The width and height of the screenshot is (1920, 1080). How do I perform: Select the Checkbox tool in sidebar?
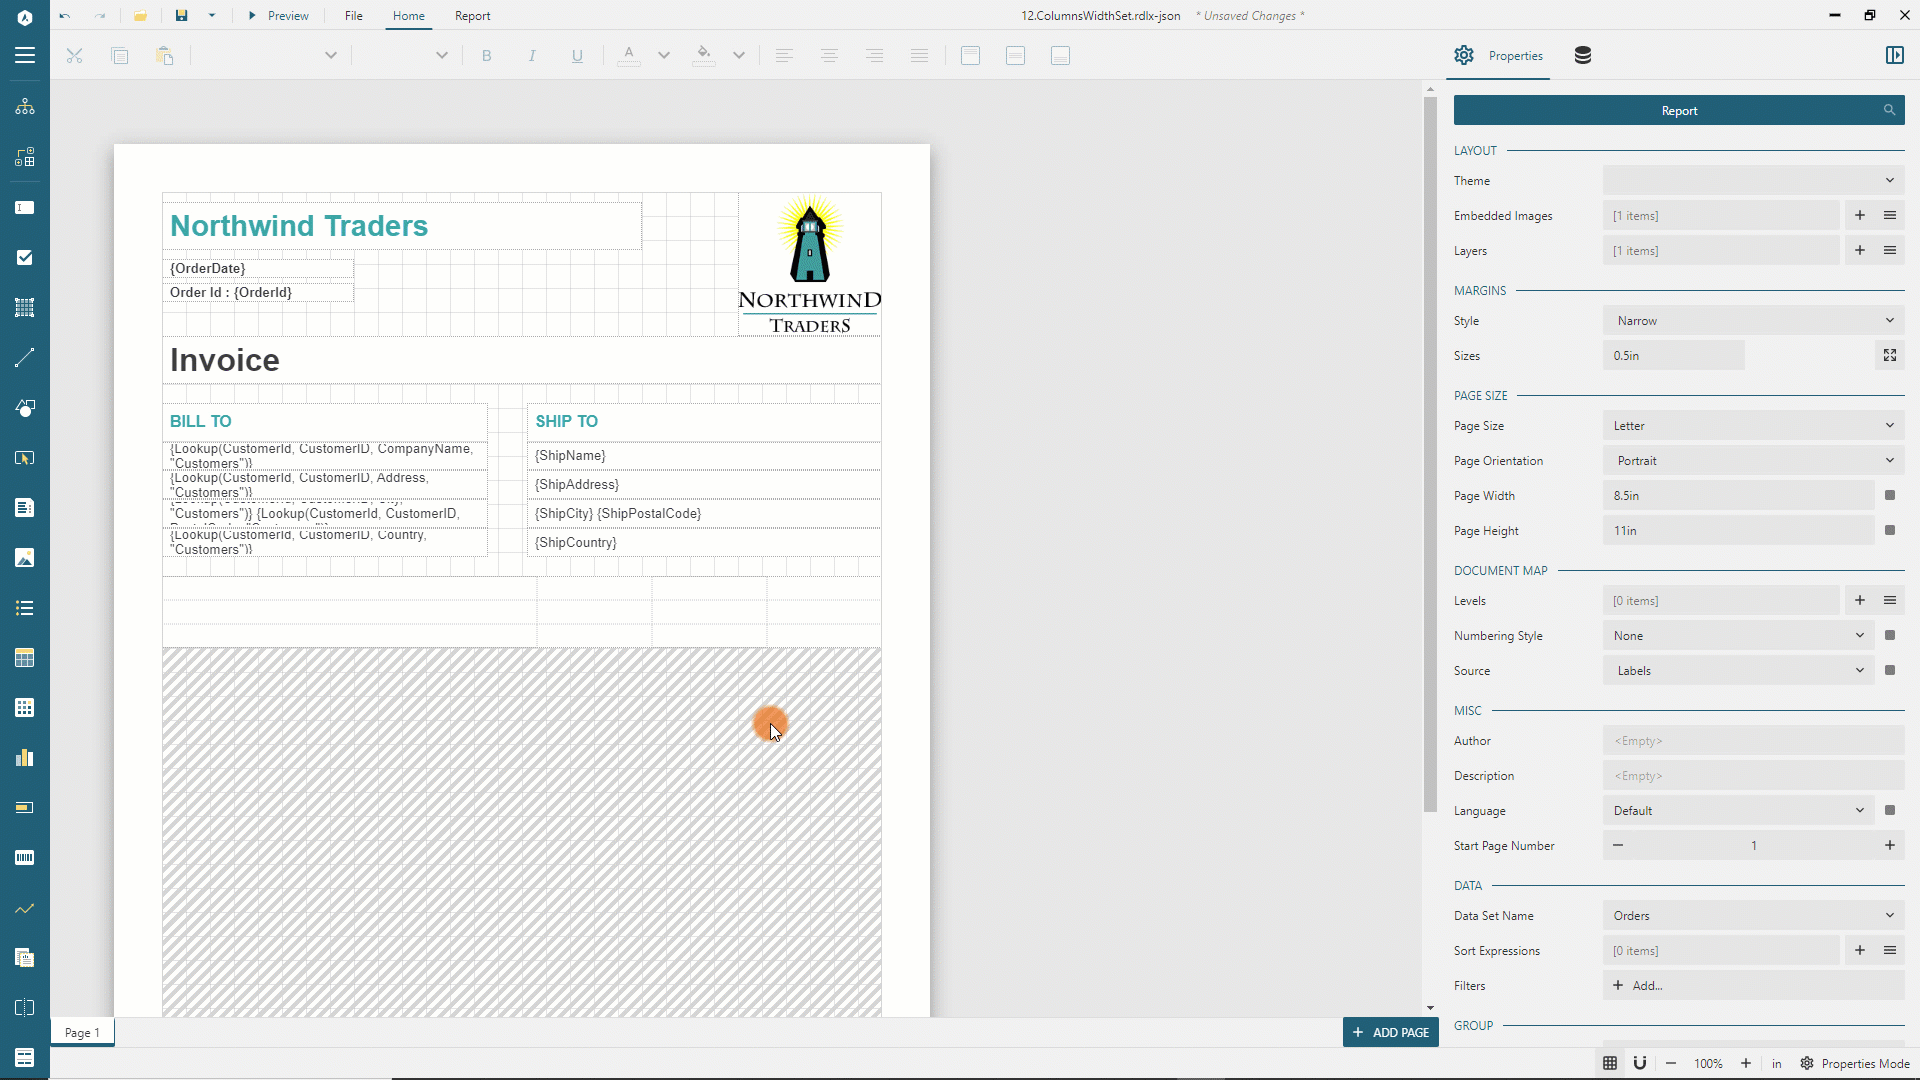[x=25, y=258]
